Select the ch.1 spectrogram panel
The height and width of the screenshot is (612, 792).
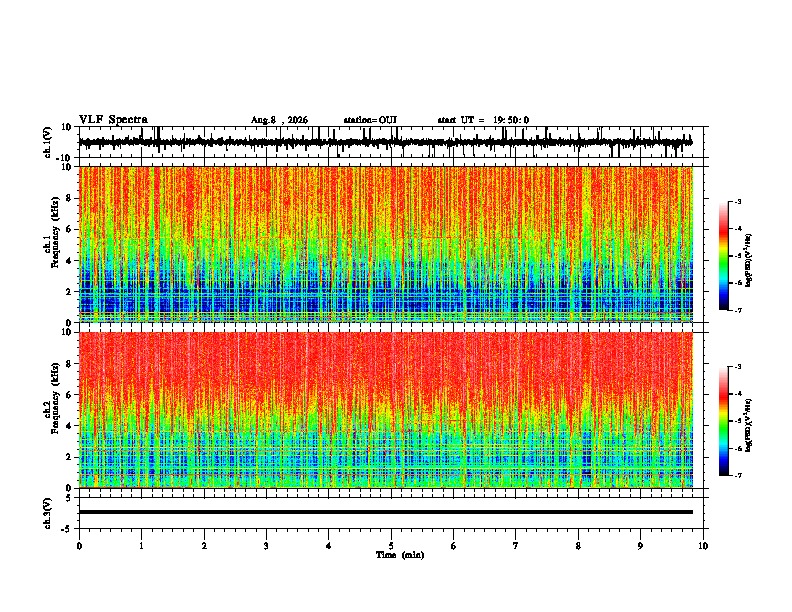(x=393, y=244)
